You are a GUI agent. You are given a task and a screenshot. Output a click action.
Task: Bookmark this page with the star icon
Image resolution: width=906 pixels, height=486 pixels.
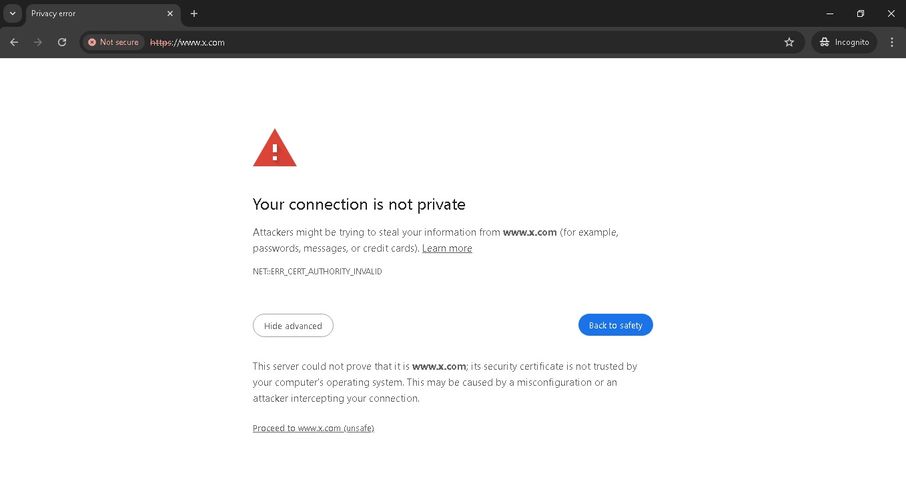[x=789, y=42]
